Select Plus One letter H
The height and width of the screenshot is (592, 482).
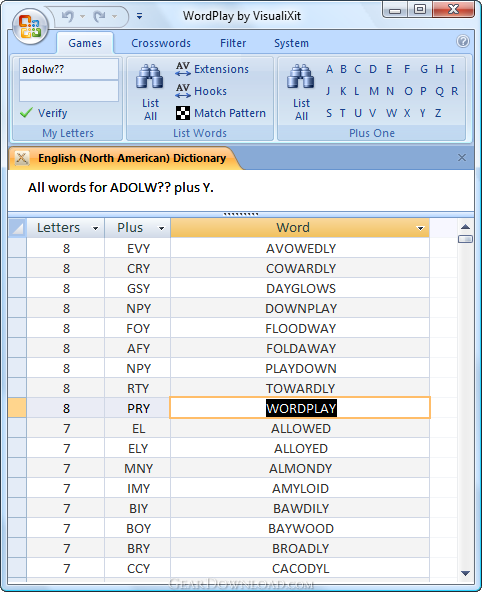click(x=439, y=69)
